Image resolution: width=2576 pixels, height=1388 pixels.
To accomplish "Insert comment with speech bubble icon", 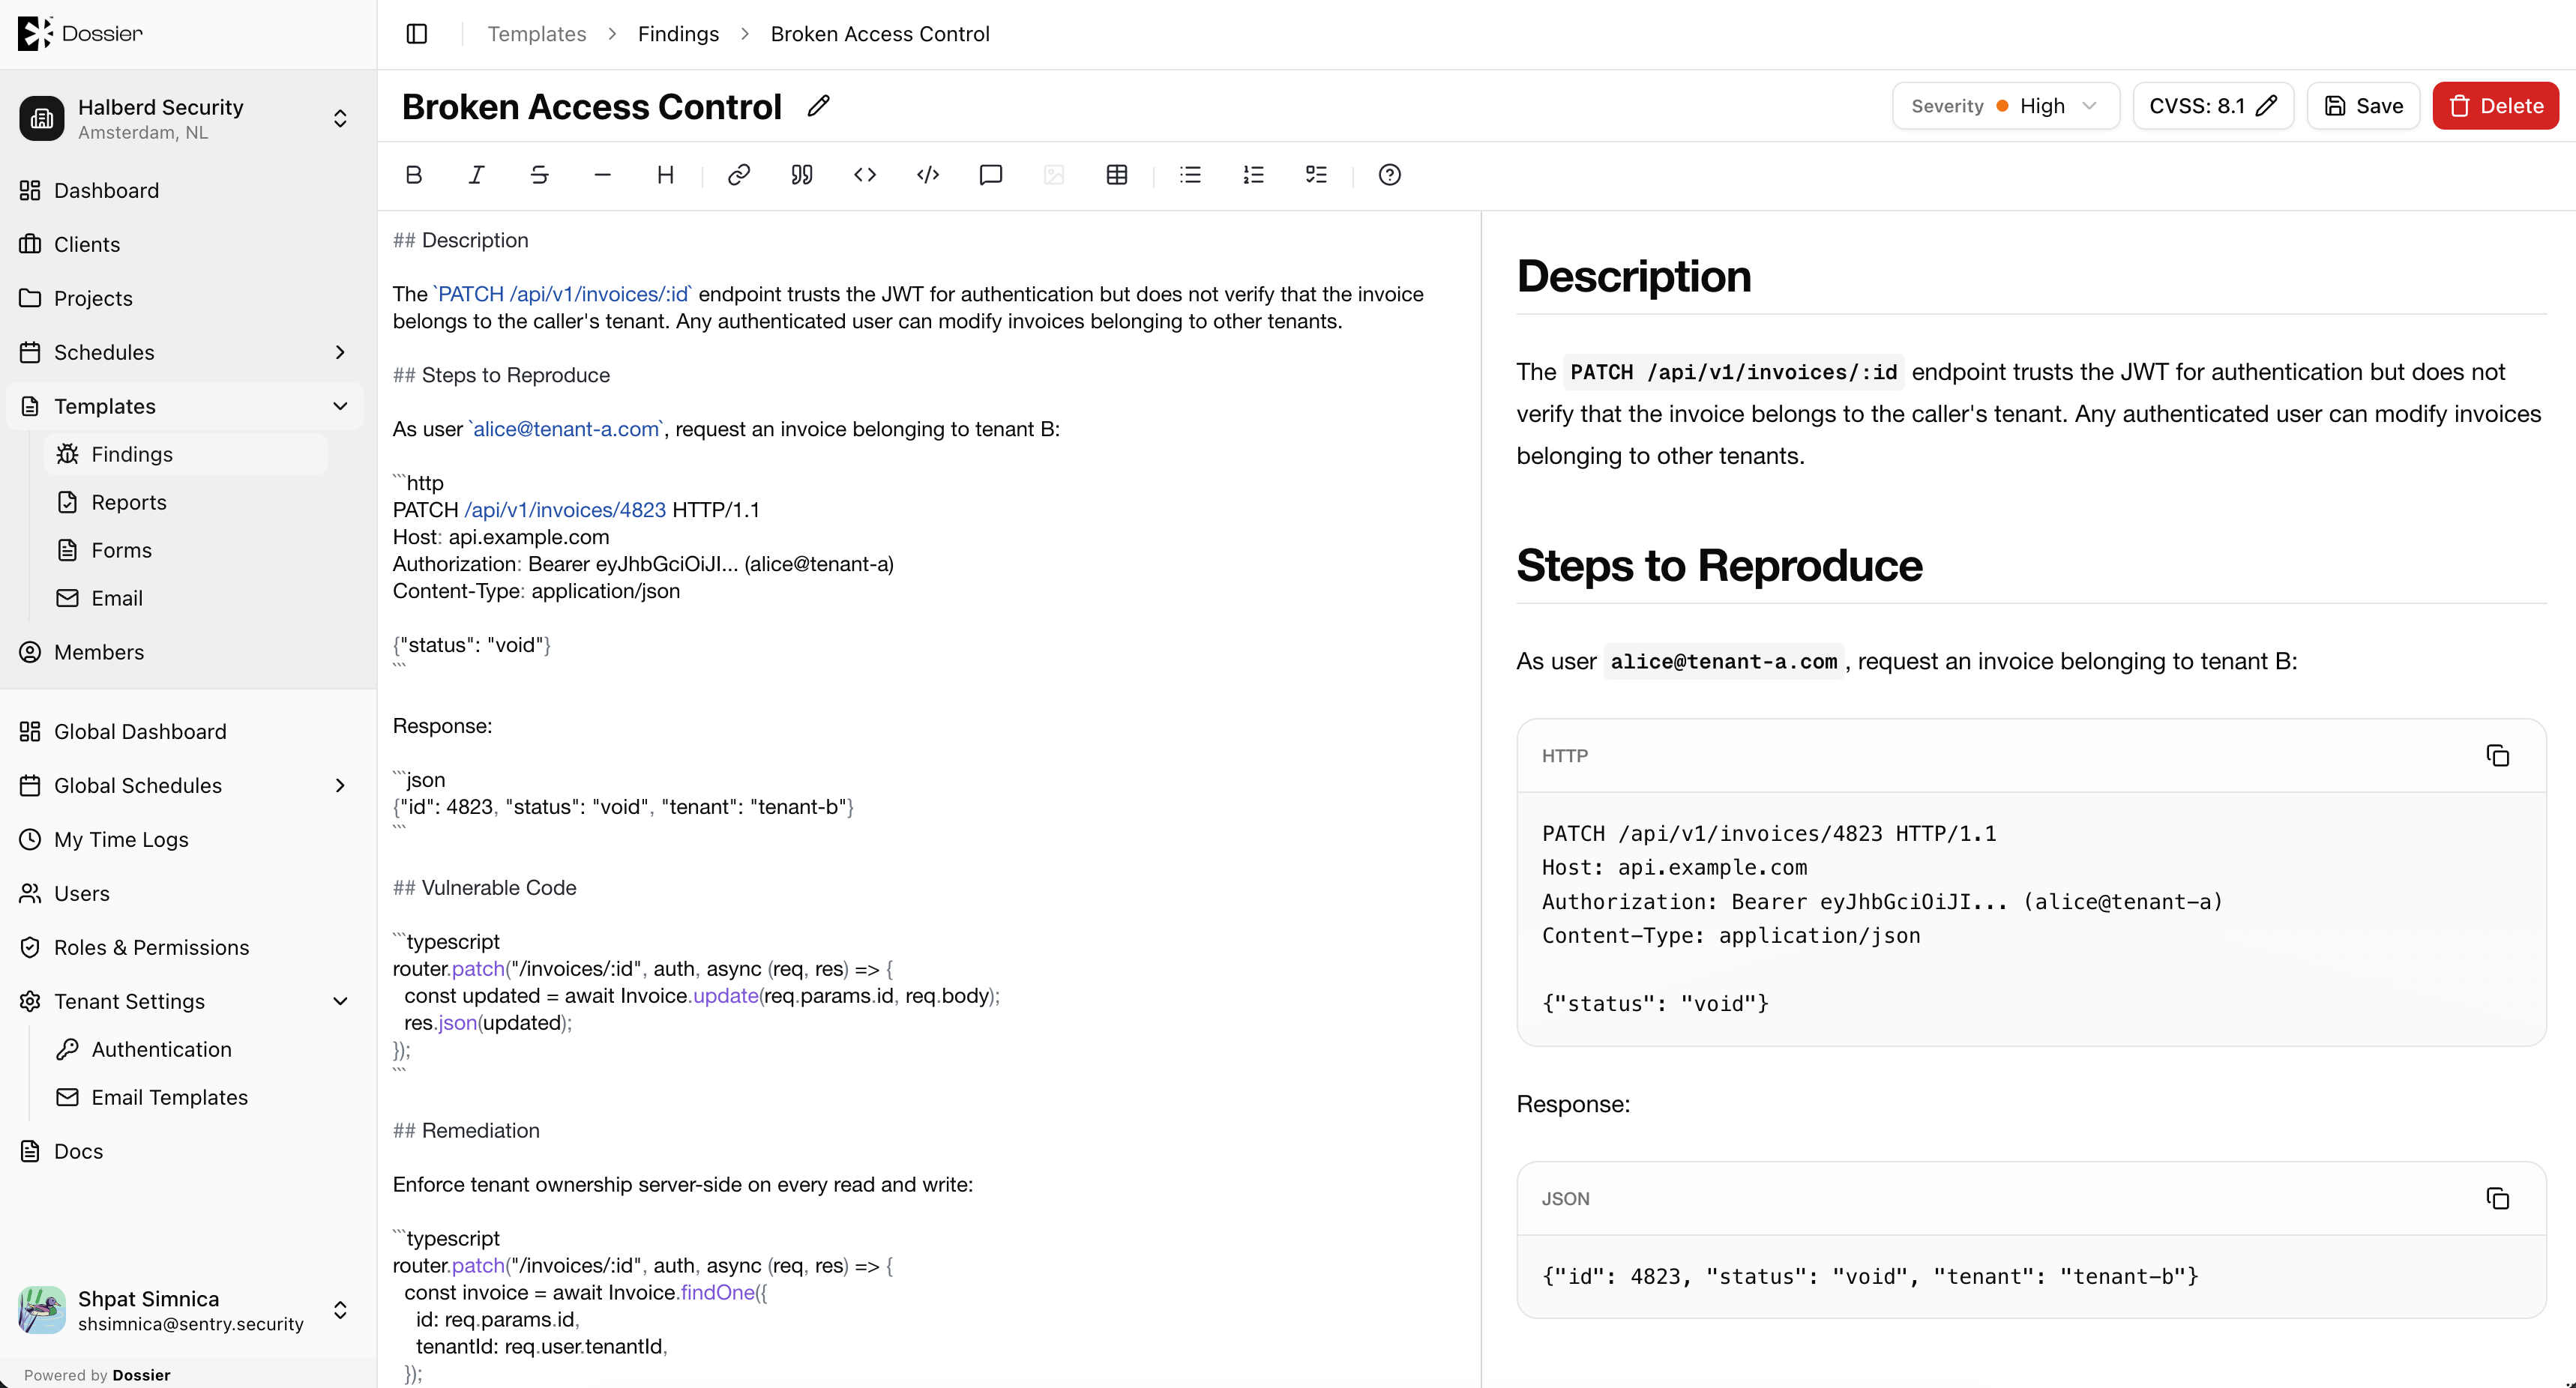I will point(991,175).
